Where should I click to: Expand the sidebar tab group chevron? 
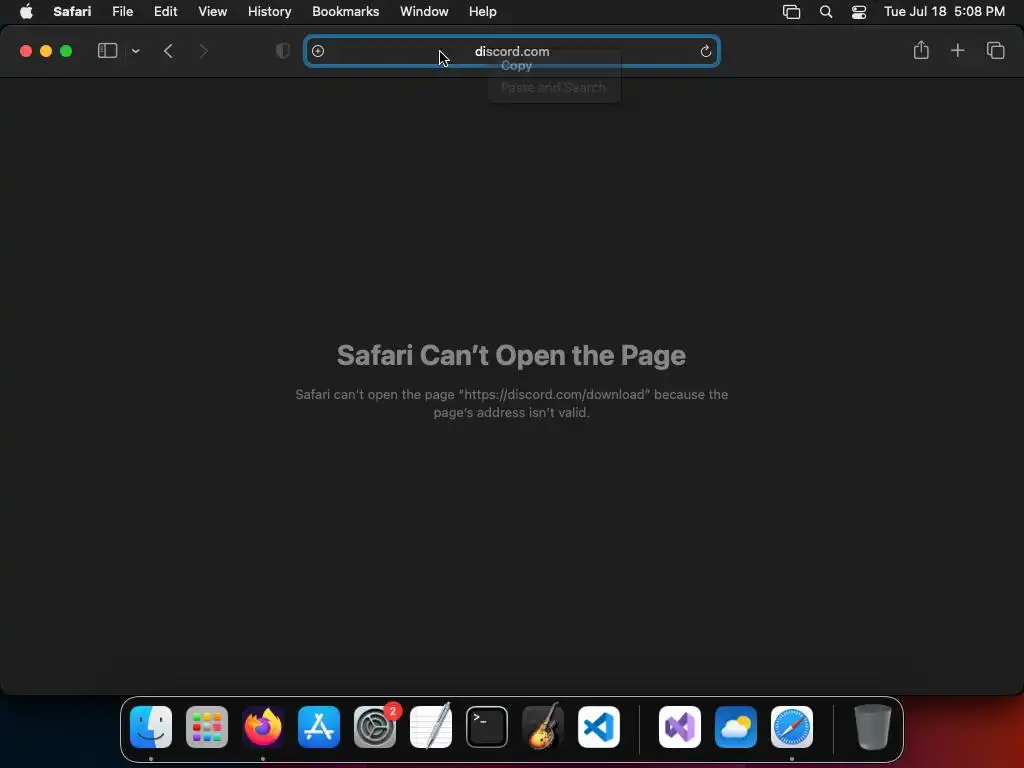tap(136, 51)
